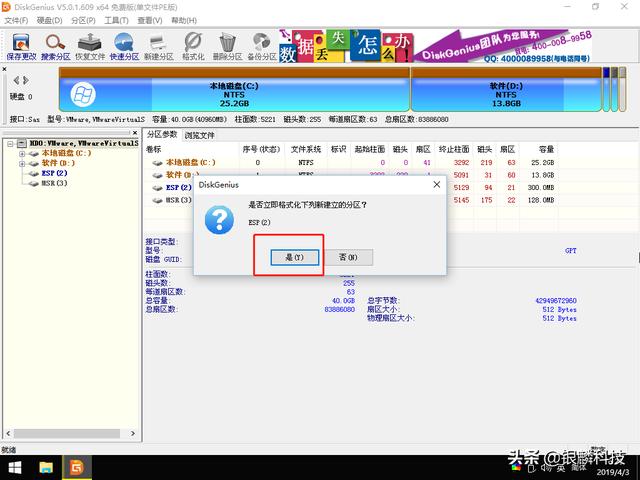Viewport: 640px width, 480px height.
Task: Open the 帮助(H) menu
Action: point(184,20)
